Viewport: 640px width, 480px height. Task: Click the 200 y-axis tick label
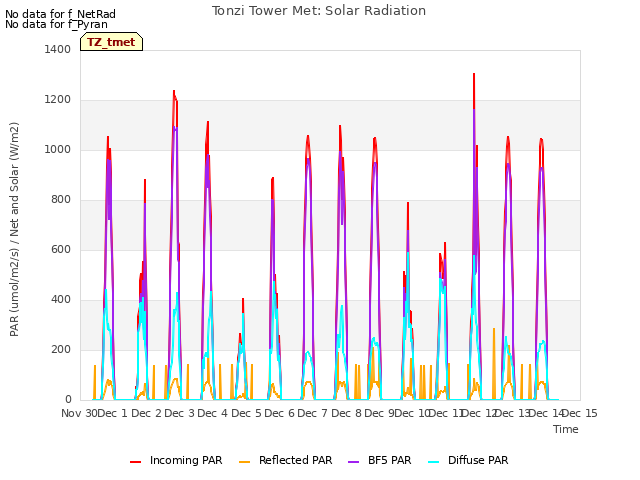(x=61, y=349)
